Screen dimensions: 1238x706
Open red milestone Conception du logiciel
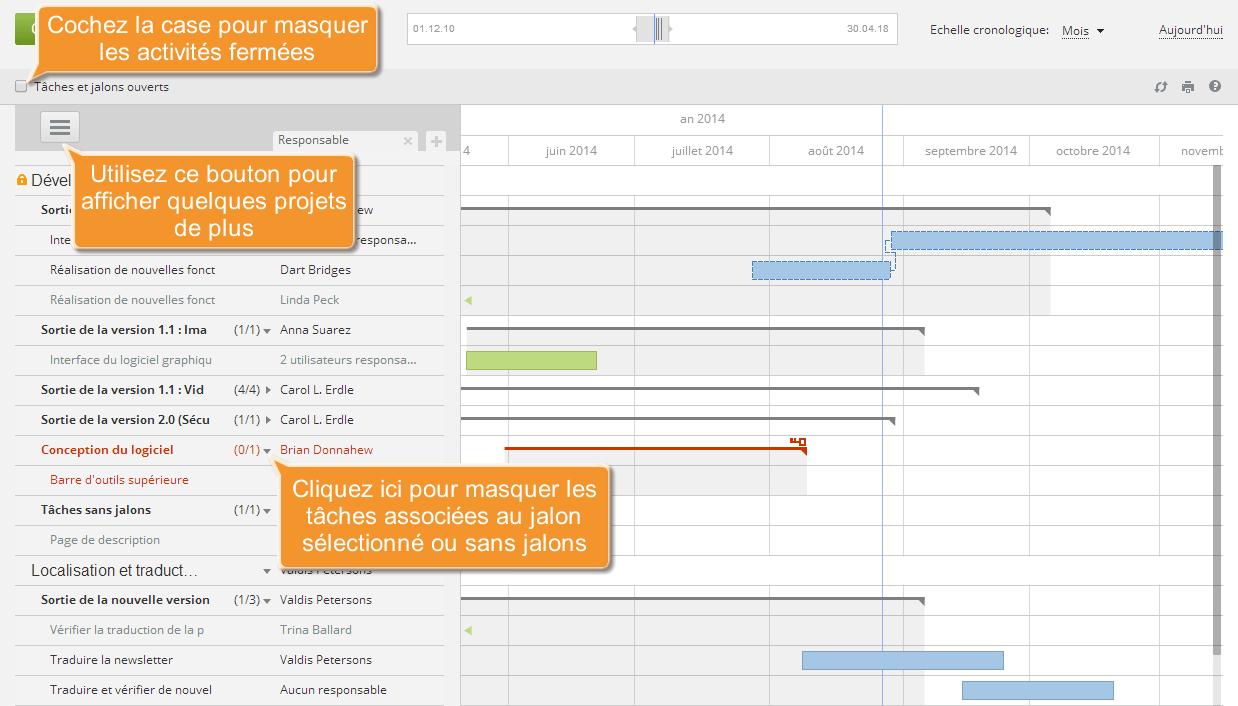pyautogui.click(x=107, y=450)
